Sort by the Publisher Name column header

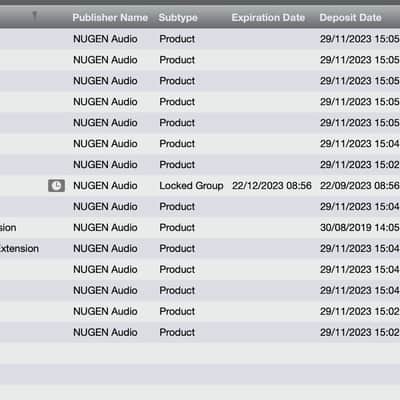[x=110, y=18]
